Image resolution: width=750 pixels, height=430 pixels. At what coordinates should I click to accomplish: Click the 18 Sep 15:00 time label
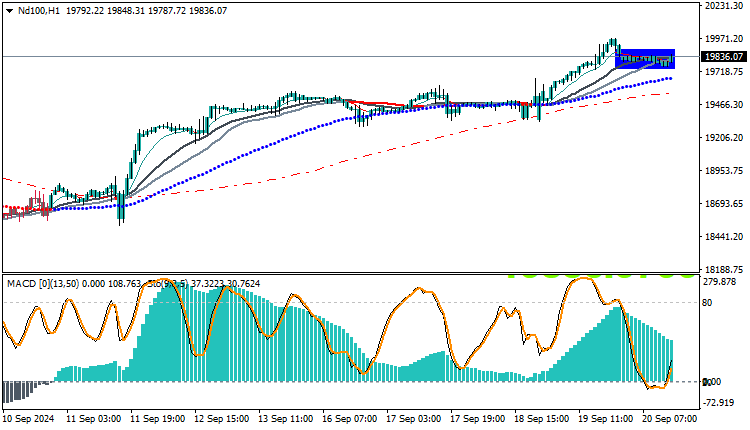click(x=542, y=419)
